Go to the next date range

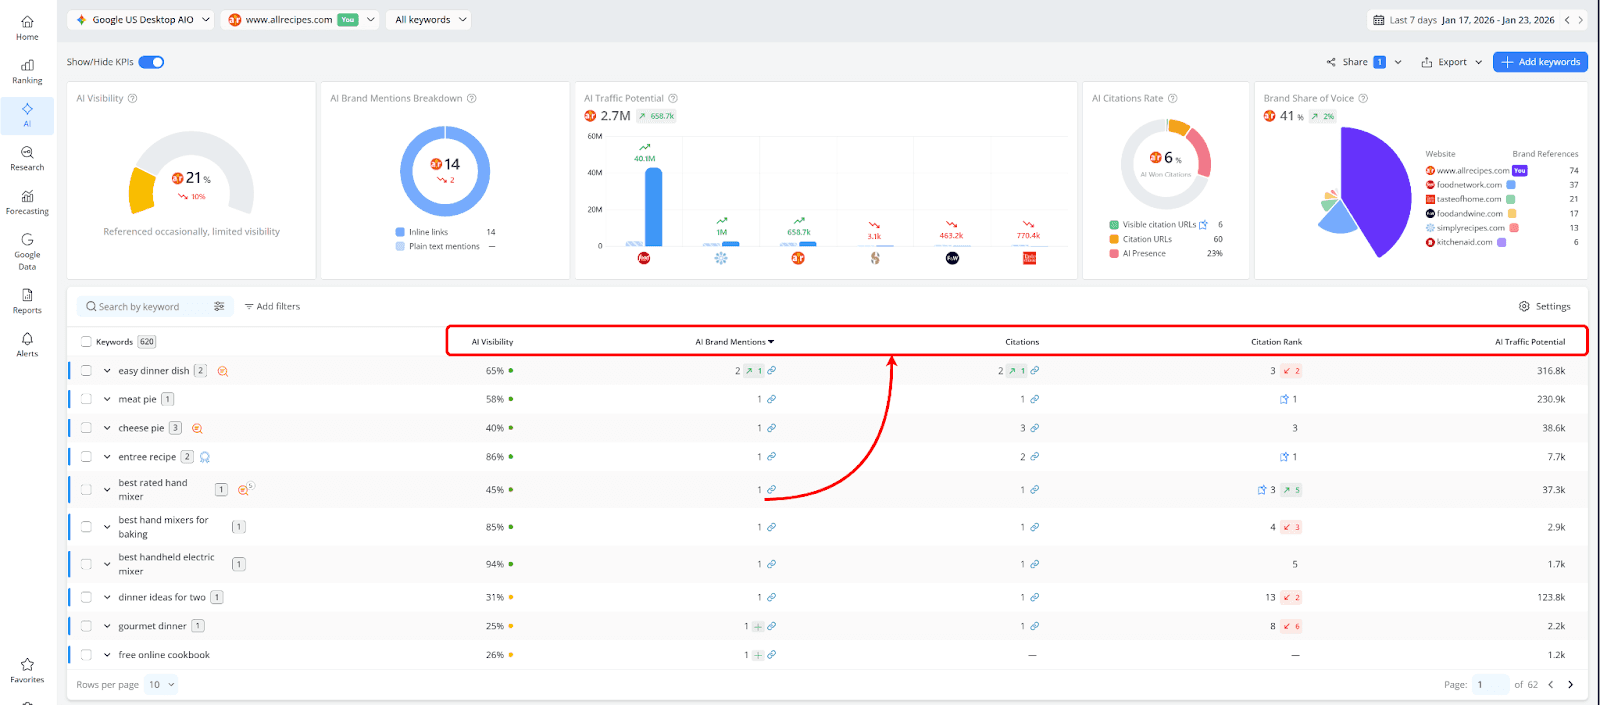[x=1580, y=20]
